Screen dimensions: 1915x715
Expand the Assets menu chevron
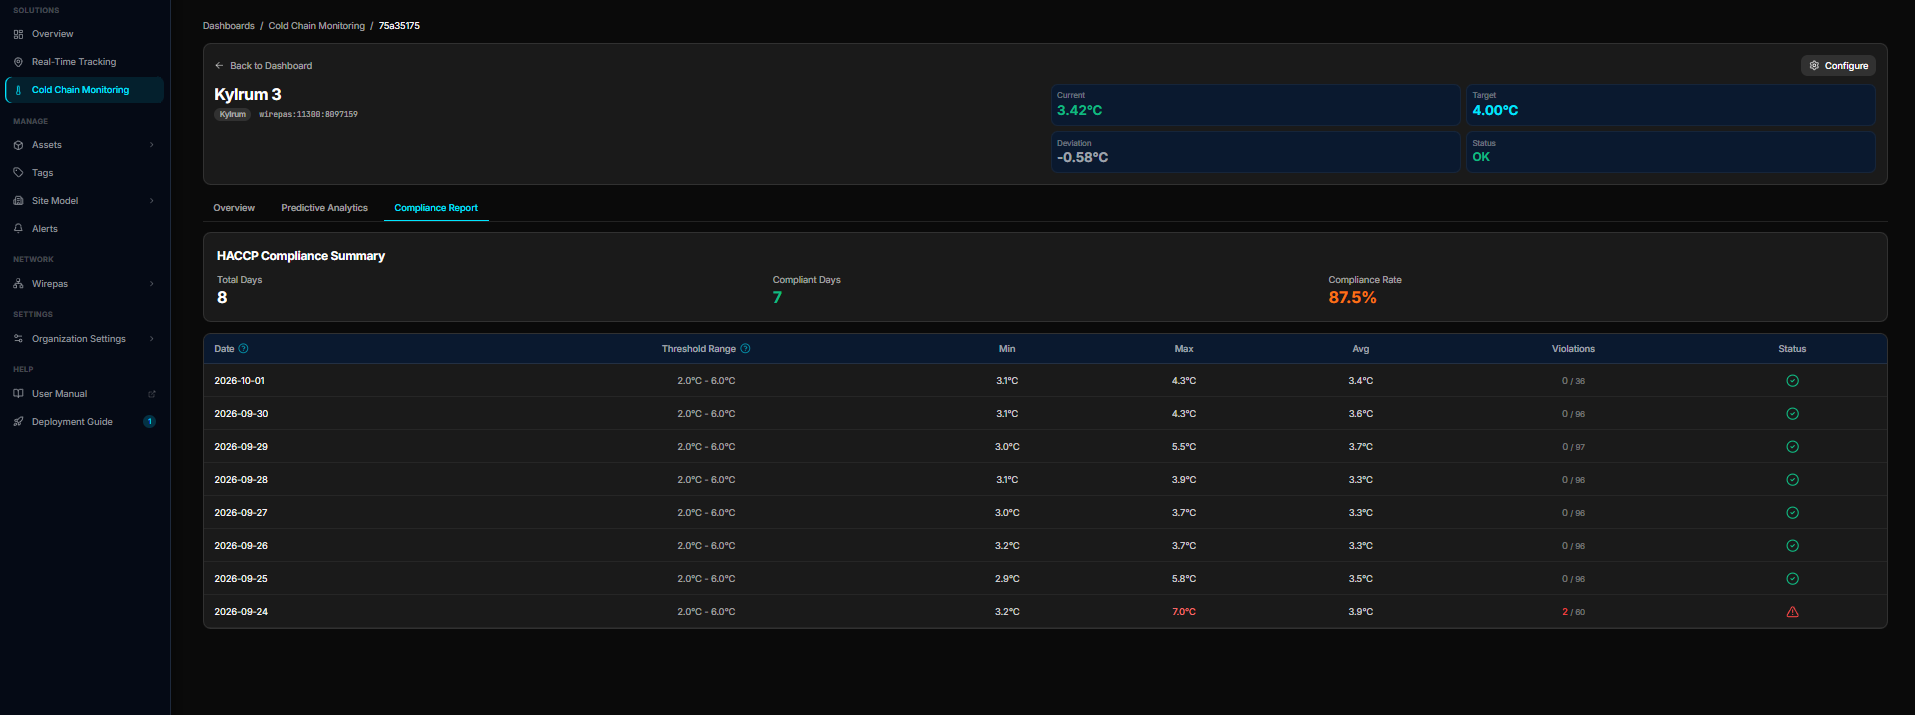click(x=152, y=145)
